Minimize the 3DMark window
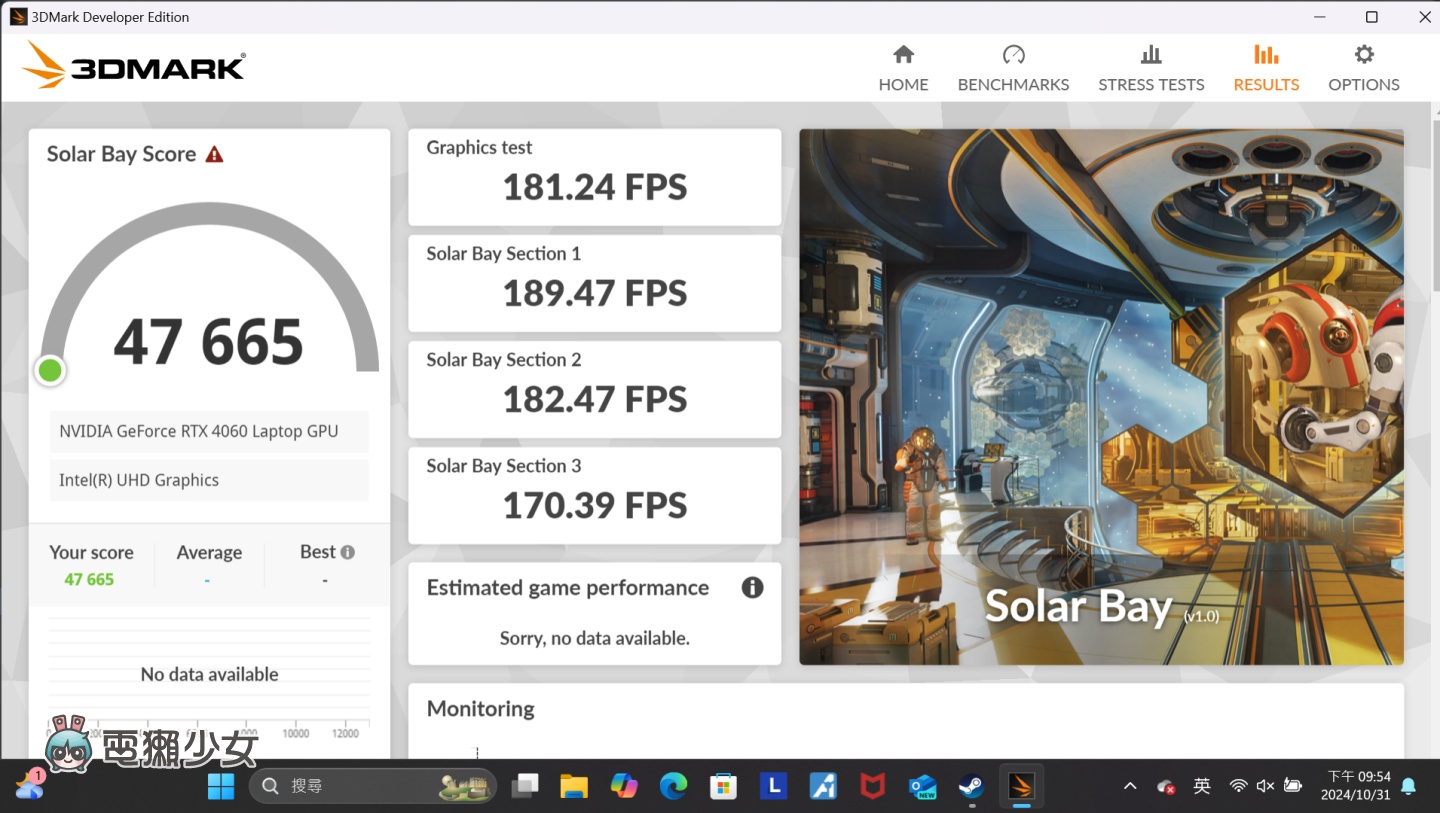Viewport: 1440px width, 813px height. 1319,17
